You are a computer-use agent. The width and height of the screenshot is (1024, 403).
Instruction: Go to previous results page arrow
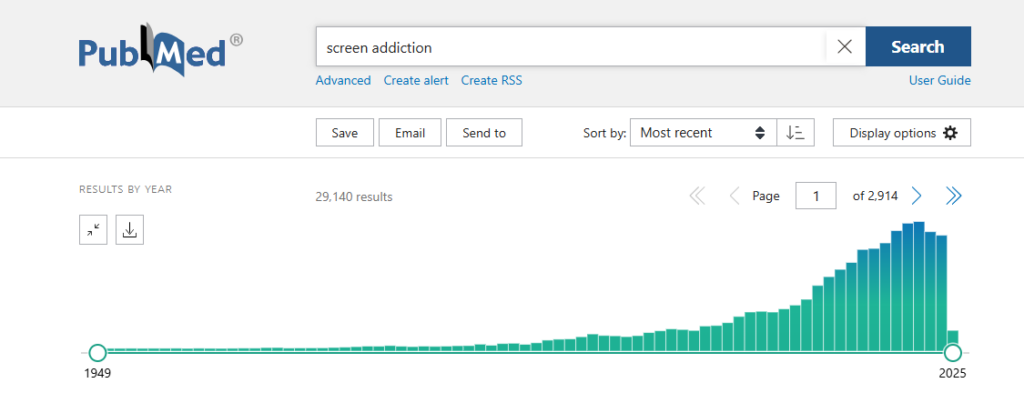734,196
